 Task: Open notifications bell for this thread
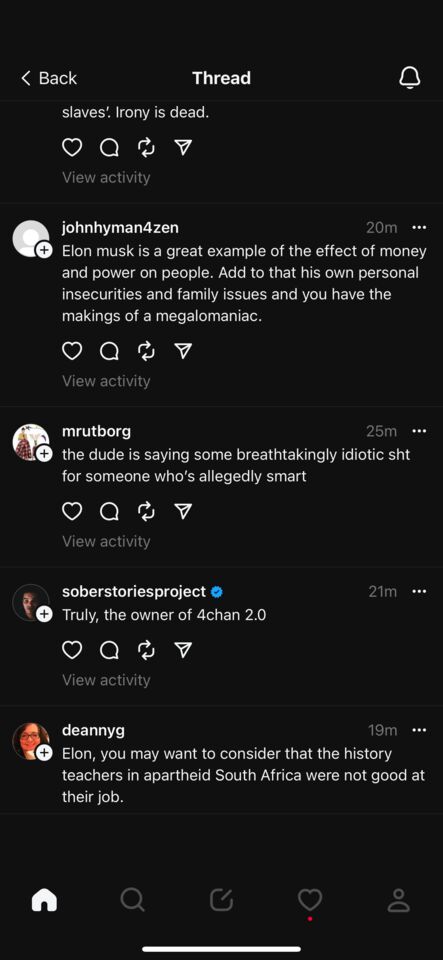point(409,78)
